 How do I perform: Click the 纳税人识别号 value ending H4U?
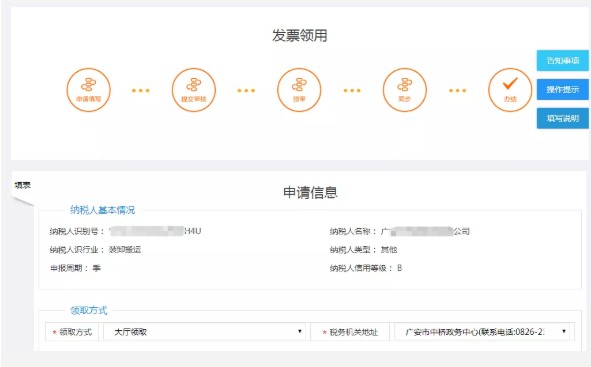[155, 231]
